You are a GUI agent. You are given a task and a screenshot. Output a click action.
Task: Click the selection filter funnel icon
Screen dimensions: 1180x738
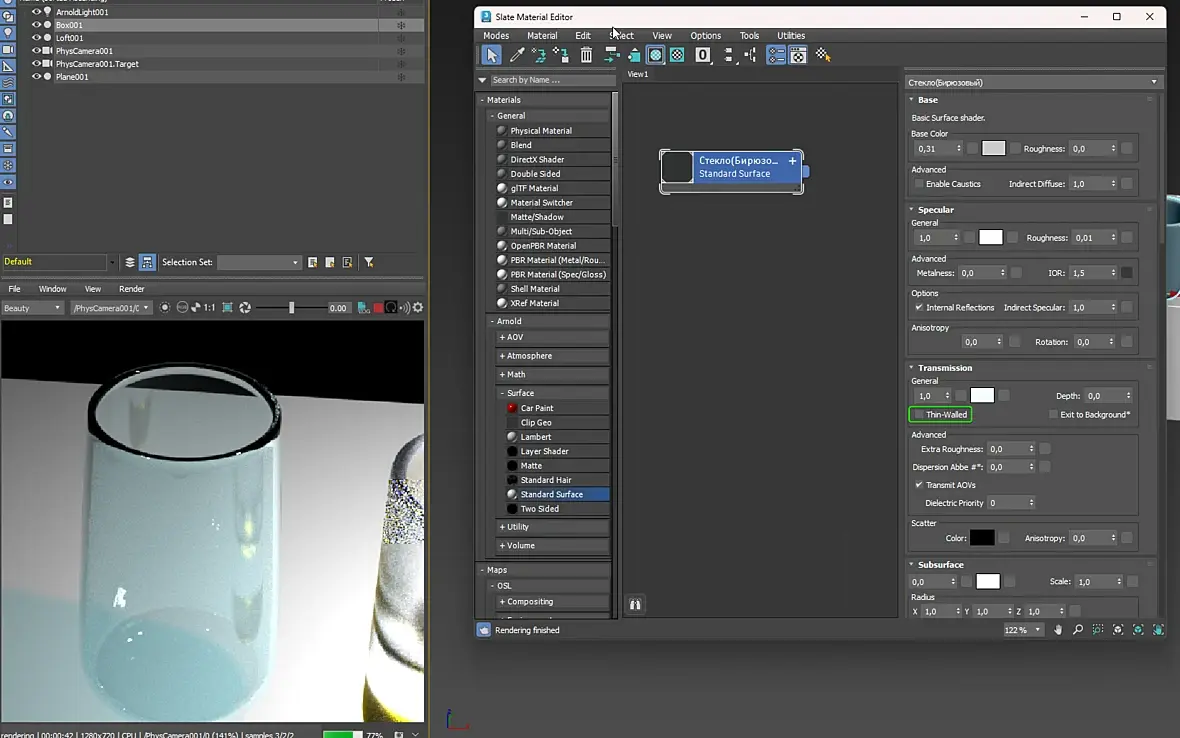369,262
